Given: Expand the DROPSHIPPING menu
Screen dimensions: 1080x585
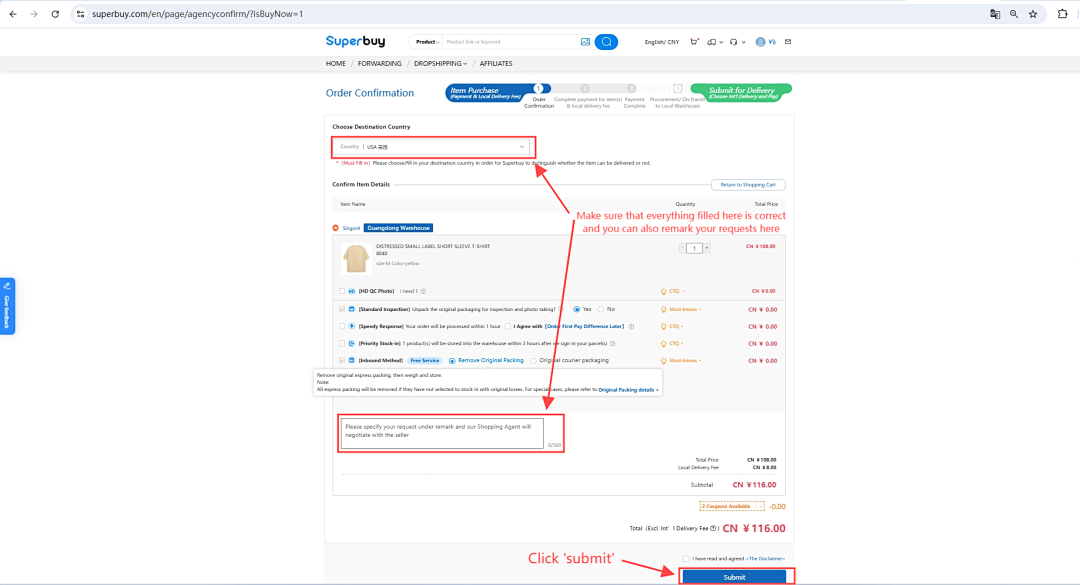Looking at the screenshot, I should click(x=440, y=63).
